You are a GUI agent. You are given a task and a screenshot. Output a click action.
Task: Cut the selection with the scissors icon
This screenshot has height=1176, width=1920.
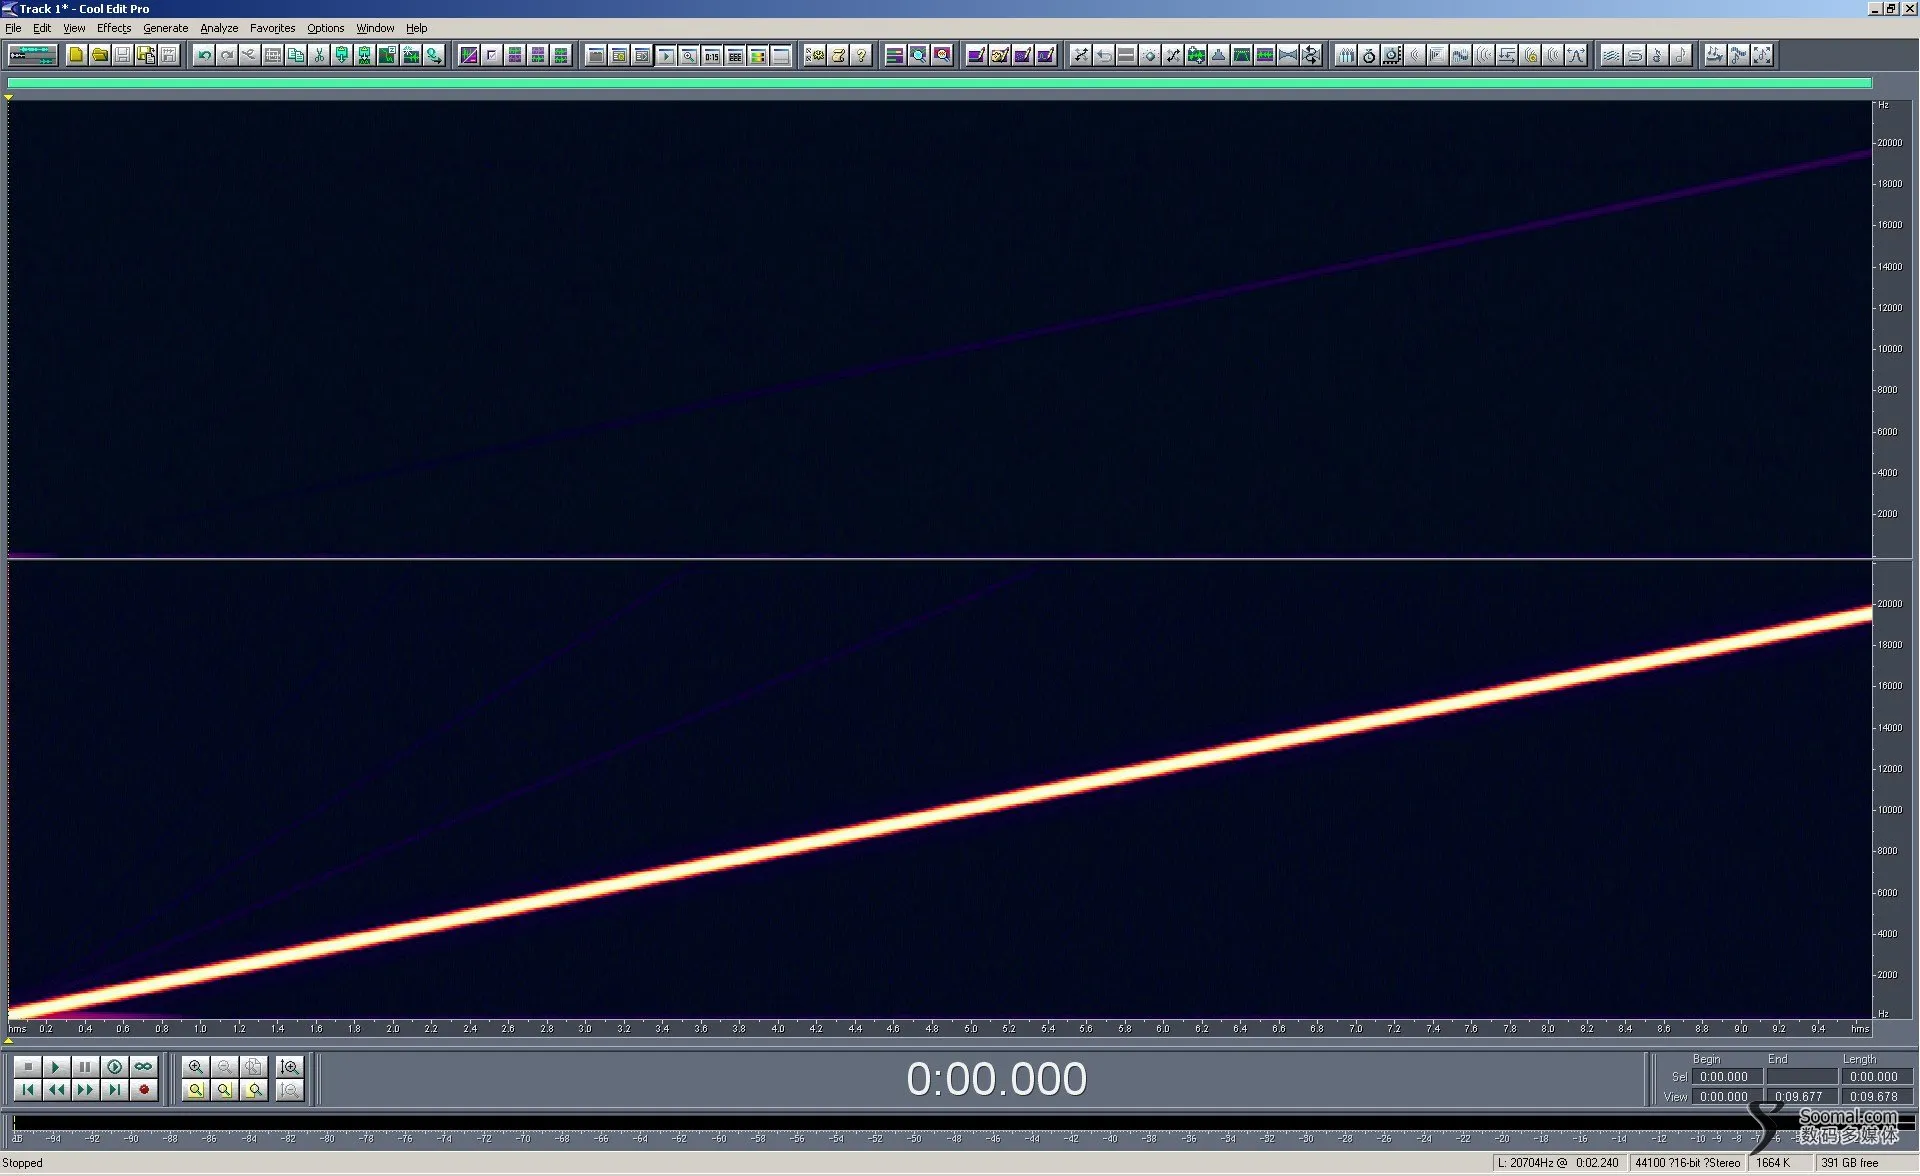coord(319,55)
